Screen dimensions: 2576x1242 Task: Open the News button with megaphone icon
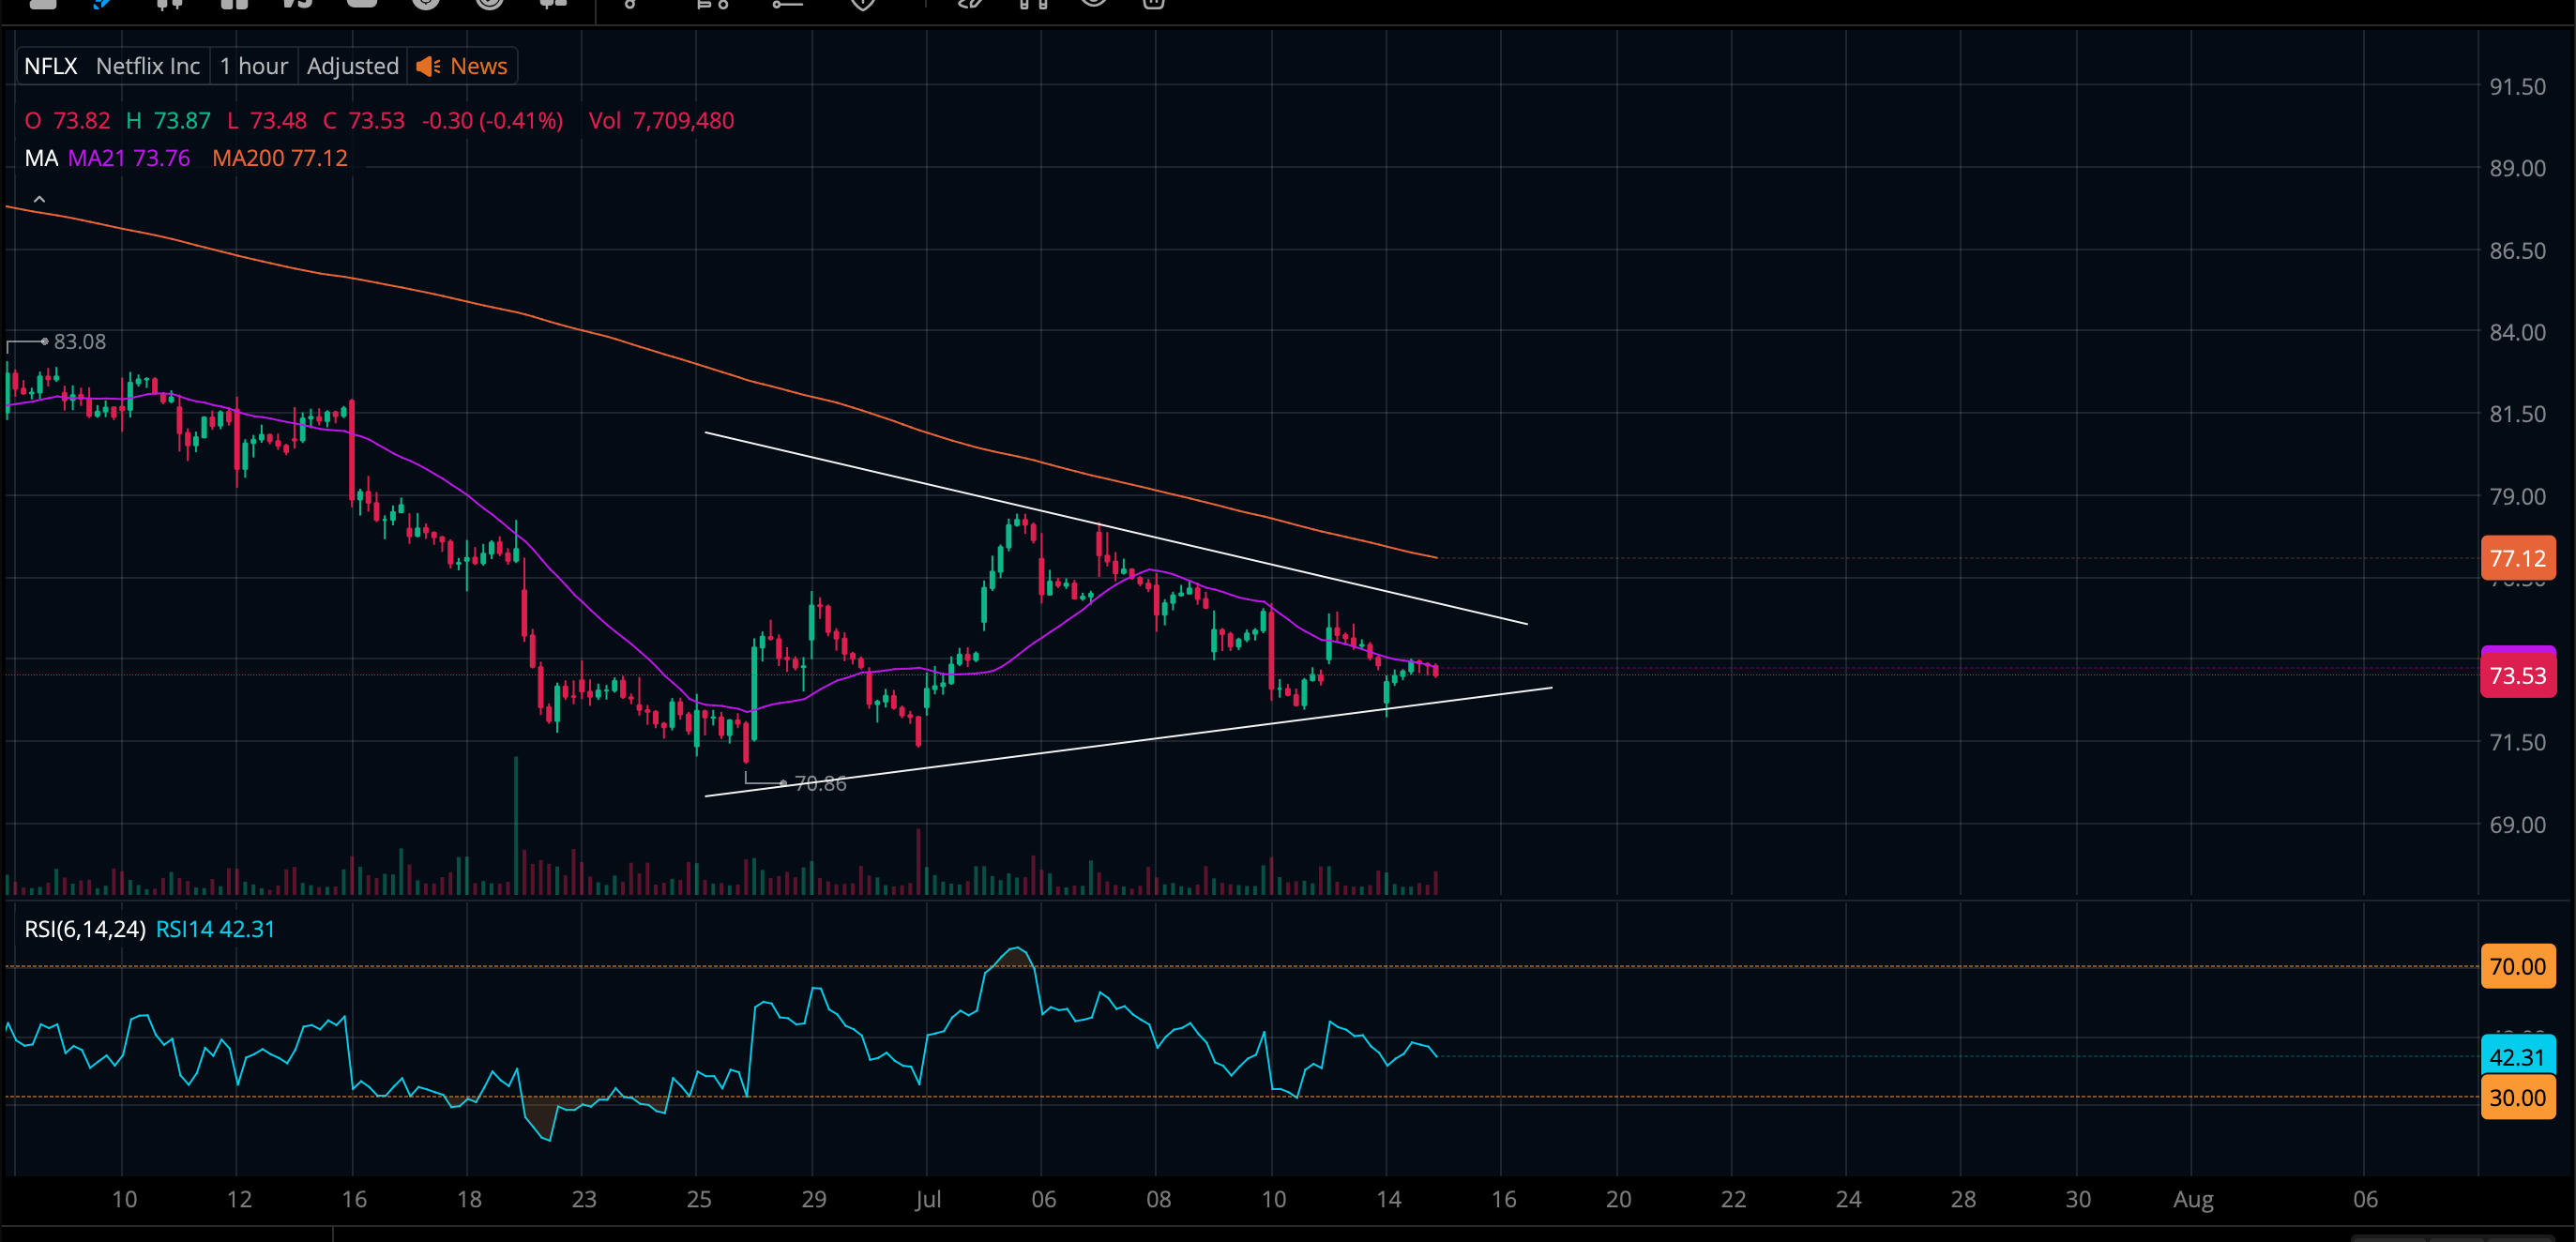[x=462, y=66]
